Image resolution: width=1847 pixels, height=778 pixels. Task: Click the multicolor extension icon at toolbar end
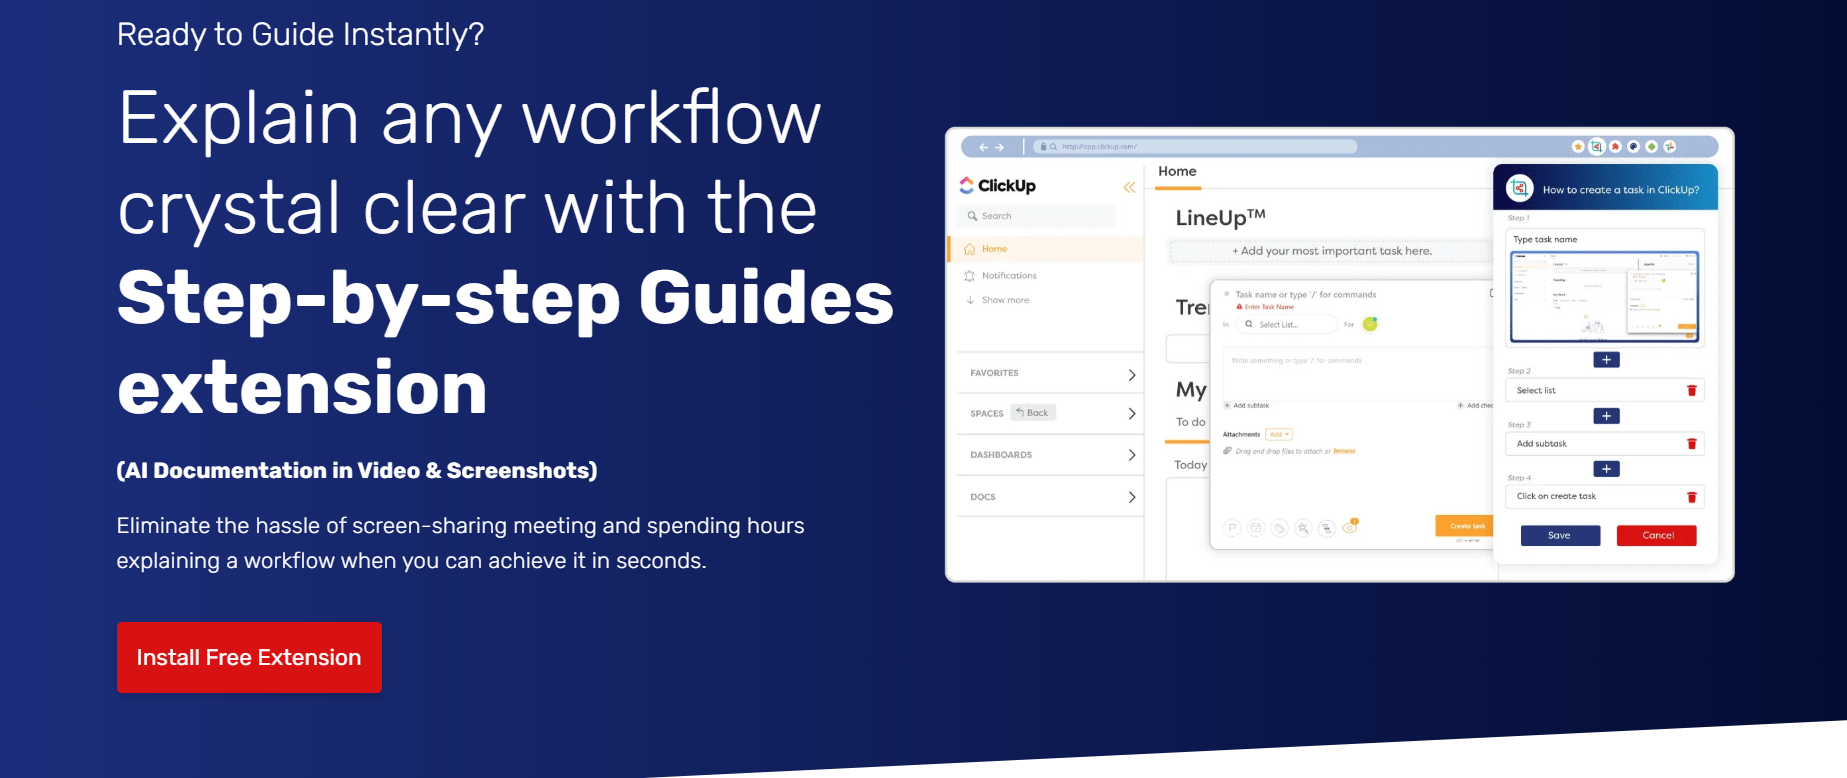[1670, 147]
